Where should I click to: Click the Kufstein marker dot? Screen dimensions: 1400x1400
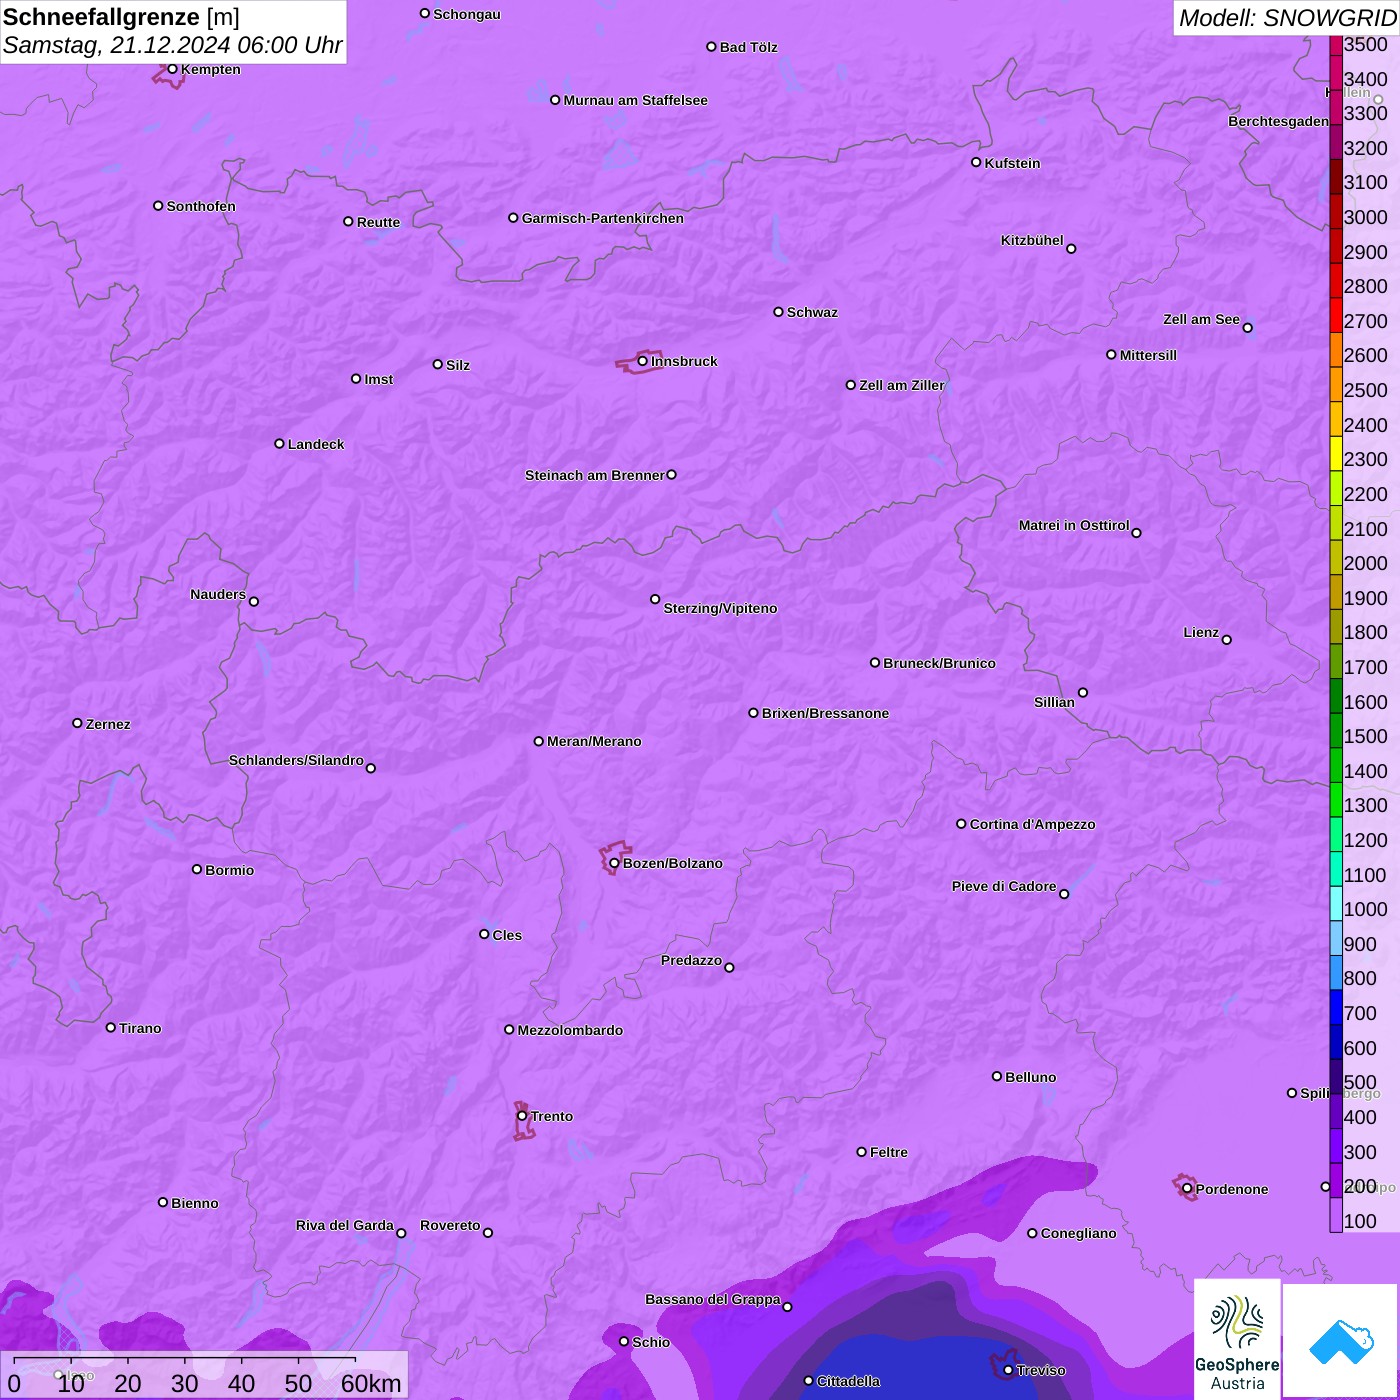976,162
